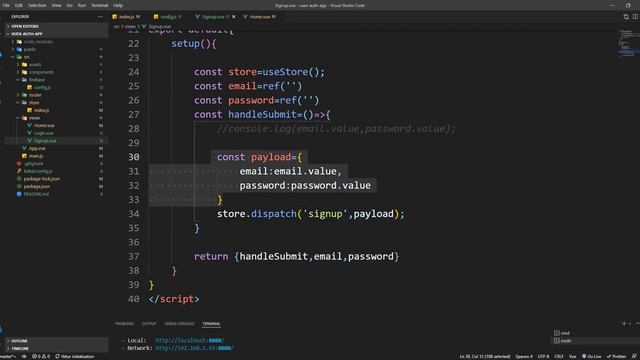
Task: Open the Terminal menu
Action: click(100, 5)
